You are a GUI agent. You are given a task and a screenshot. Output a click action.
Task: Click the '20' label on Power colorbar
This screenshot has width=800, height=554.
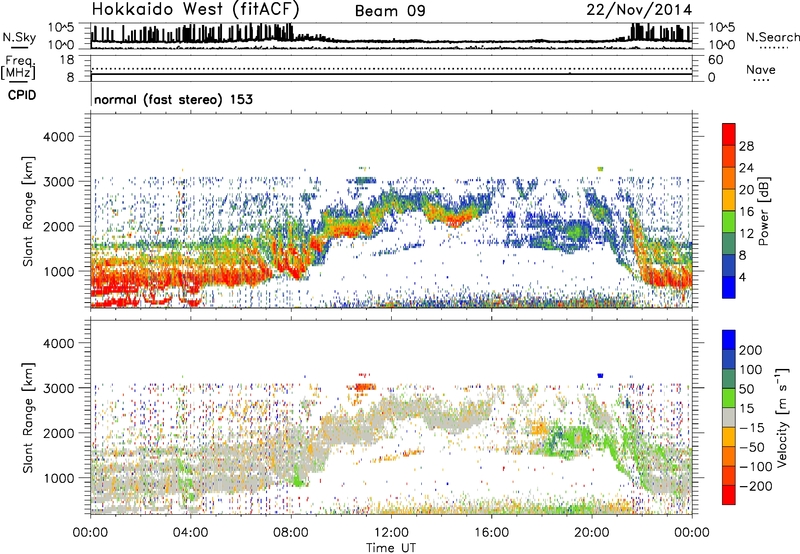coord(746,190)
